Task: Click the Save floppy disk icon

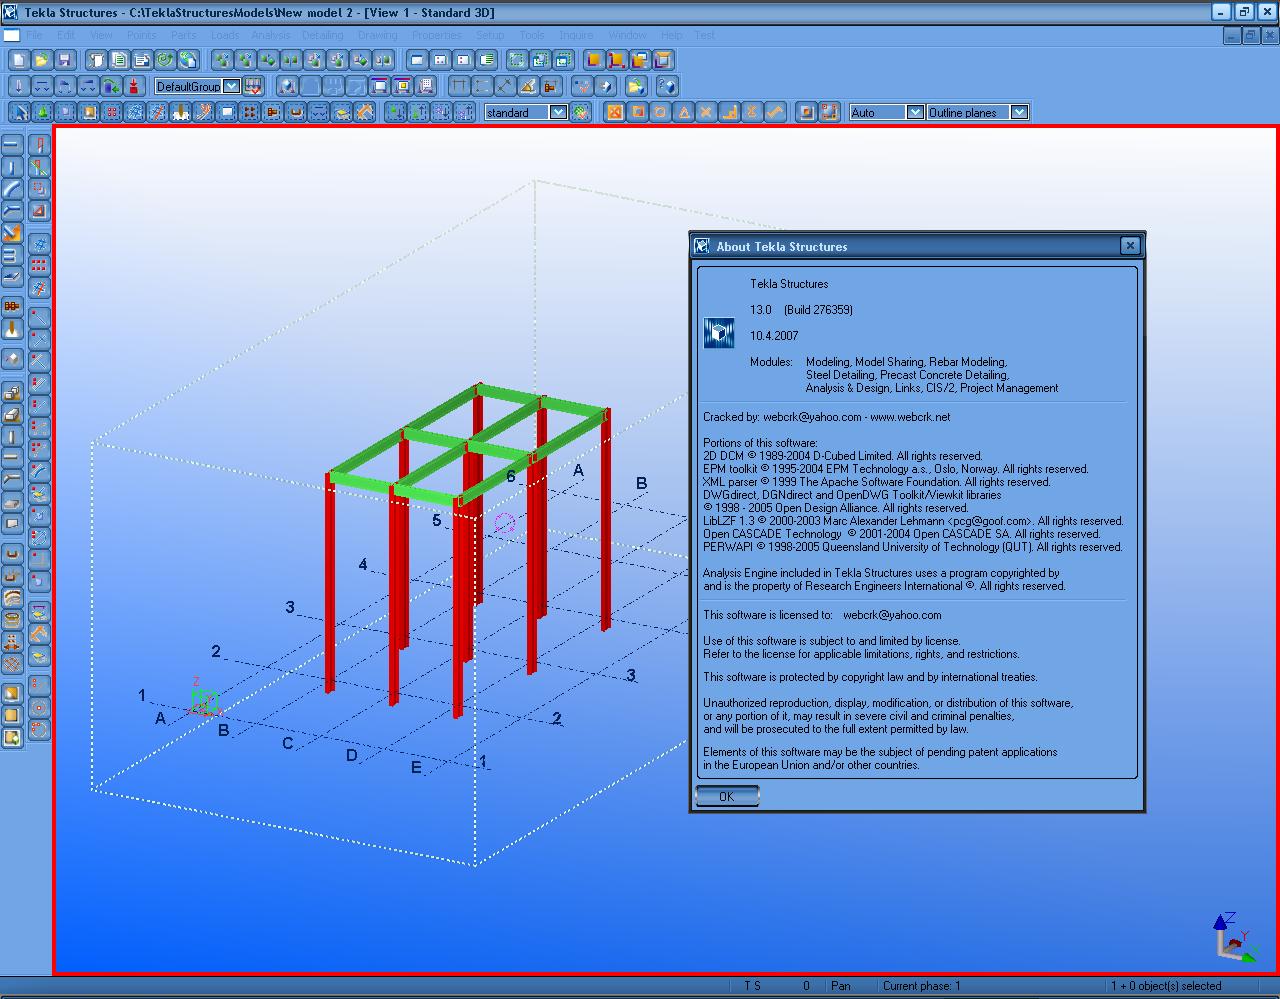Action: click(x=64, y=60)
